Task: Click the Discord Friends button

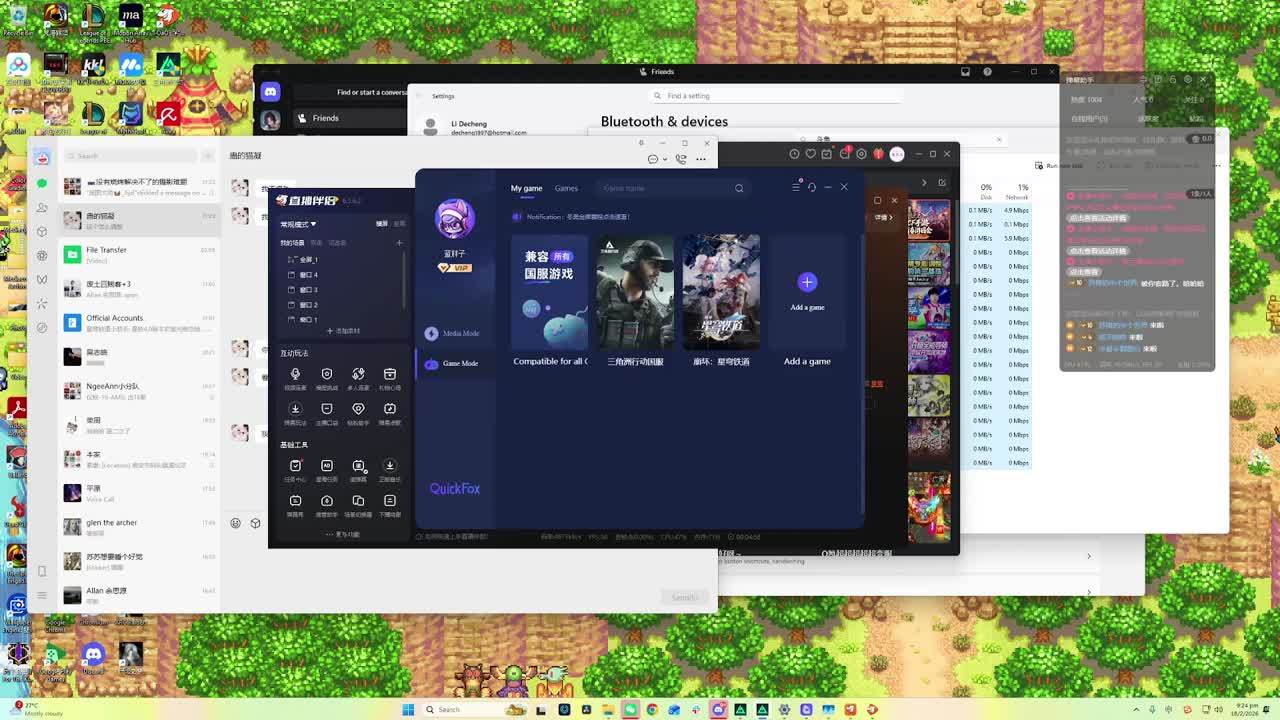Action: [325, 118]
